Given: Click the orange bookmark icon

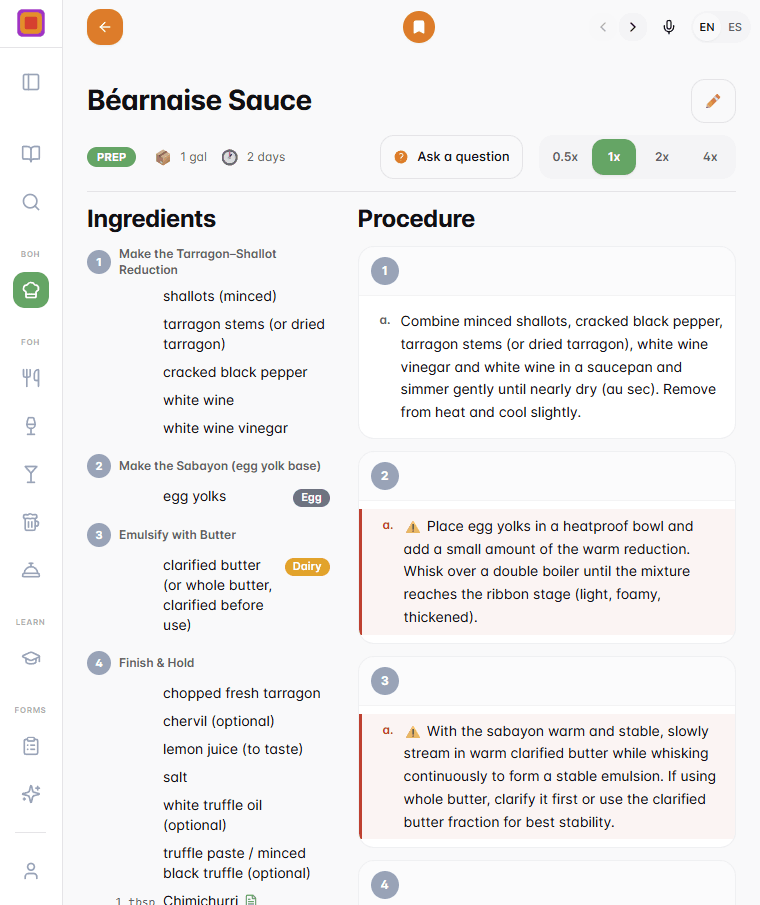Looking at the screenshot, I should [418, 27].
